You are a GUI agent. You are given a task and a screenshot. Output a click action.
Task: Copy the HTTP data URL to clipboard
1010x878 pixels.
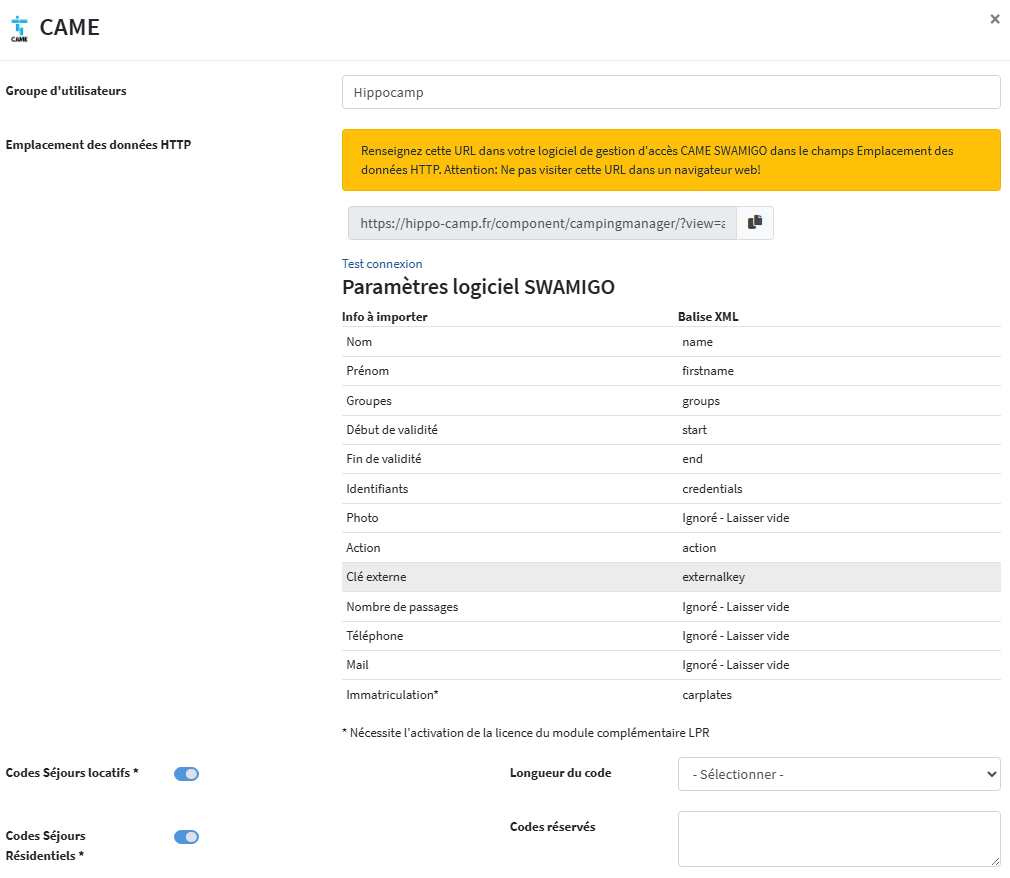click(755, 223)
